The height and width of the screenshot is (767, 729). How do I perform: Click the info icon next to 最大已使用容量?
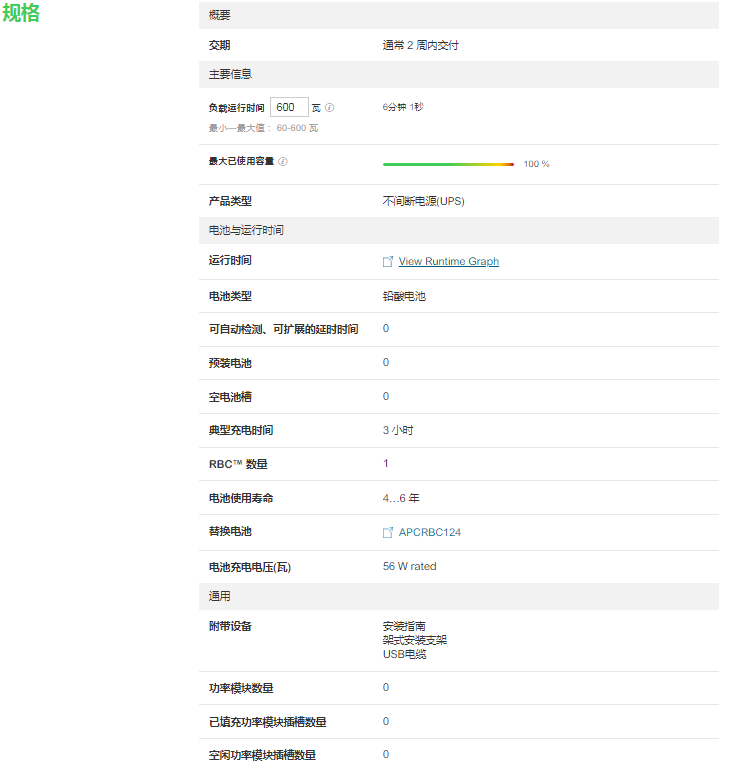283,162
